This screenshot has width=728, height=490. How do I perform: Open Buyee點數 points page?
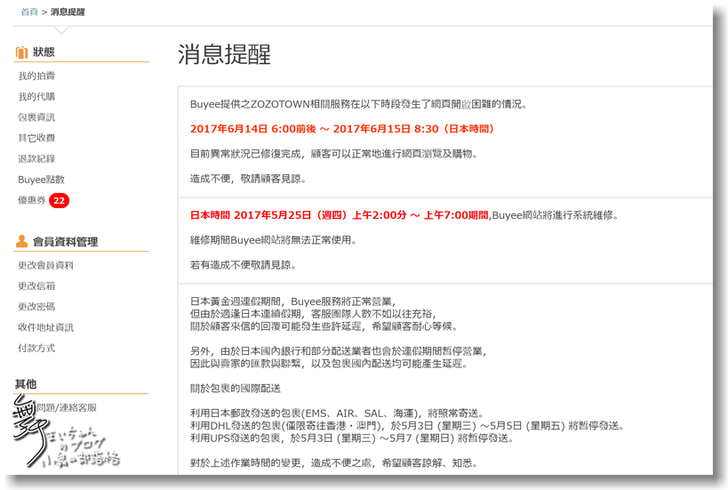[41, 180]
